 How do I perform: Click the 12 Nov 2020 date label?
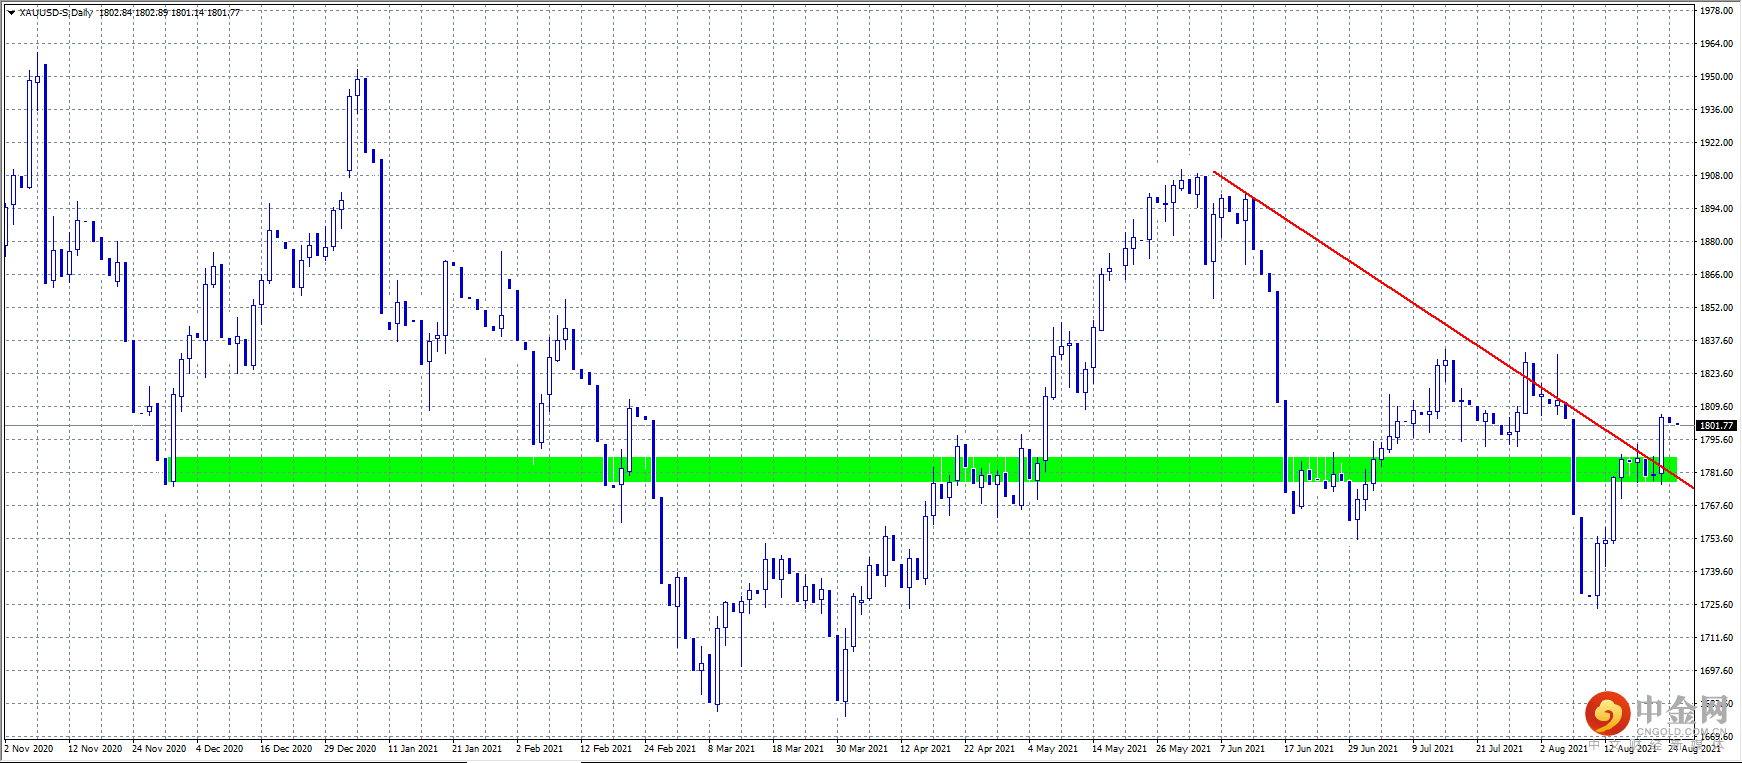point(95,749)
